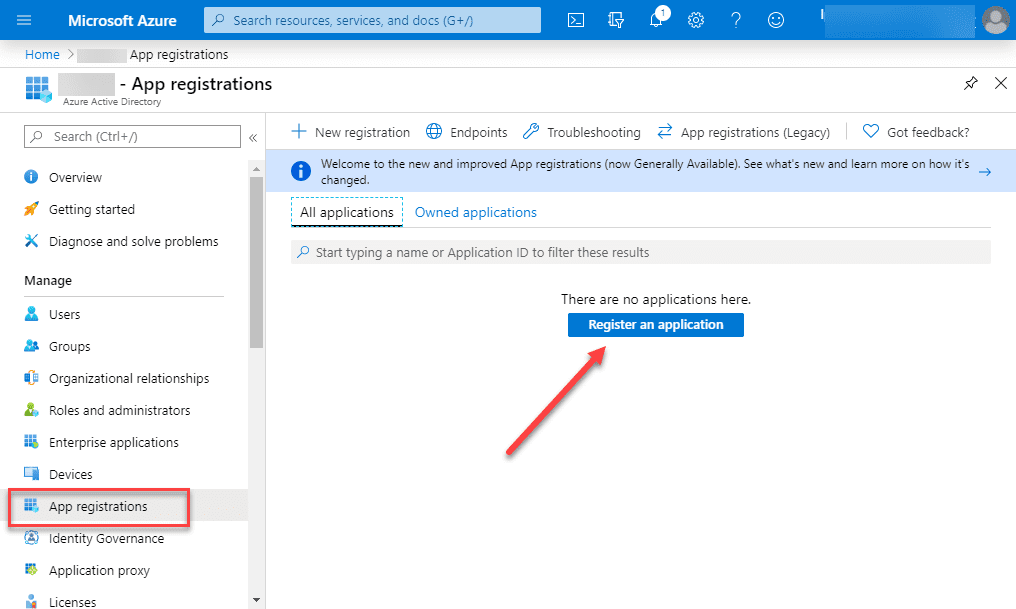This screenshot has width=1016, height=609.
Task: Click the application filter search field
Action: [640, 253]
